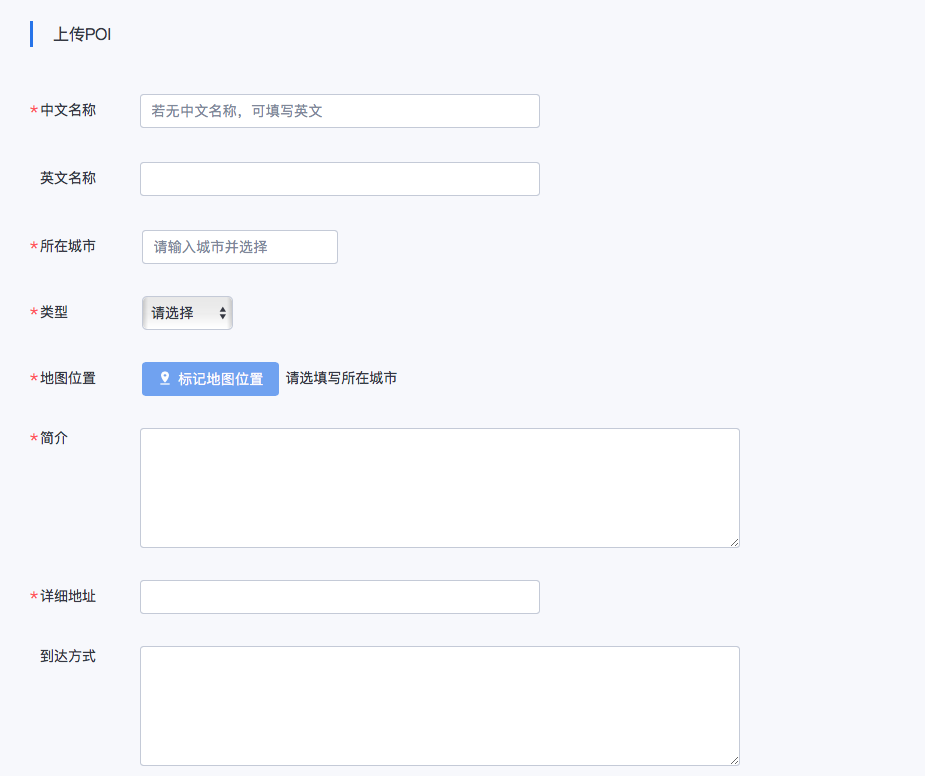Focus the 中文名称 input field
Viewport: 925px width, 776px height.
[340, 111]
